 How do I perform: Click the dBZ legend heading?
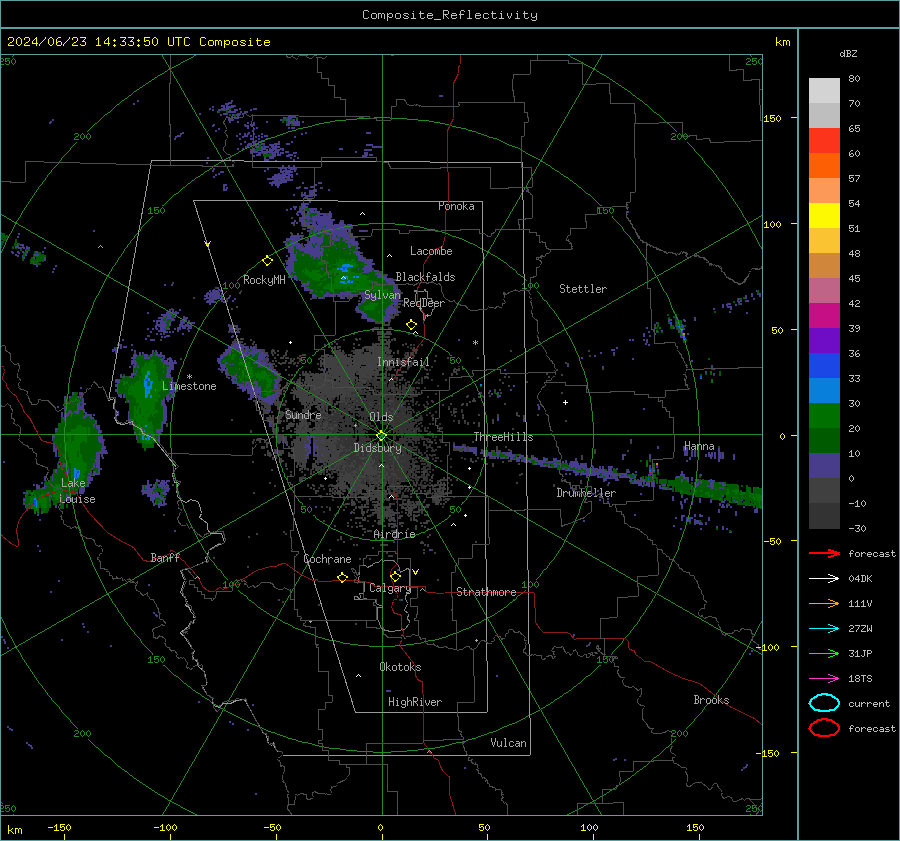(x=848, y=54)
